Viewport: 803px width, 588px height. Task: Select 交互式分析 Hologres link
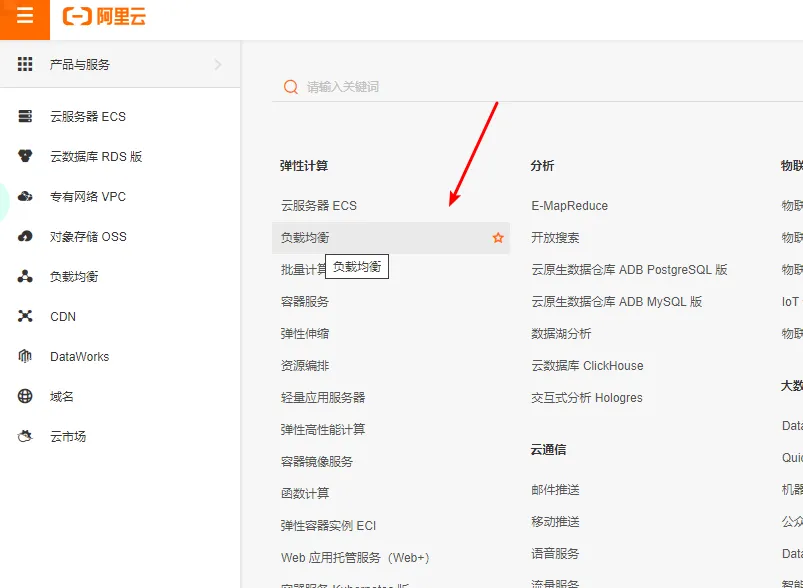[586, 397]
